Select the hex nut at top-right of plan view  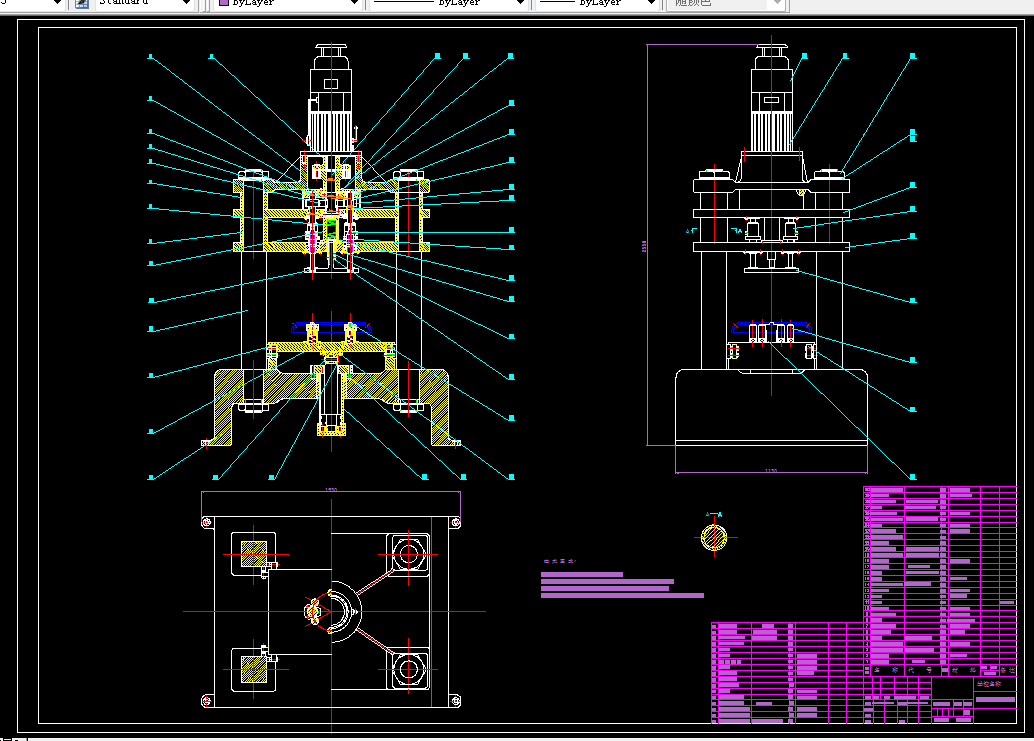click(408, 554)
